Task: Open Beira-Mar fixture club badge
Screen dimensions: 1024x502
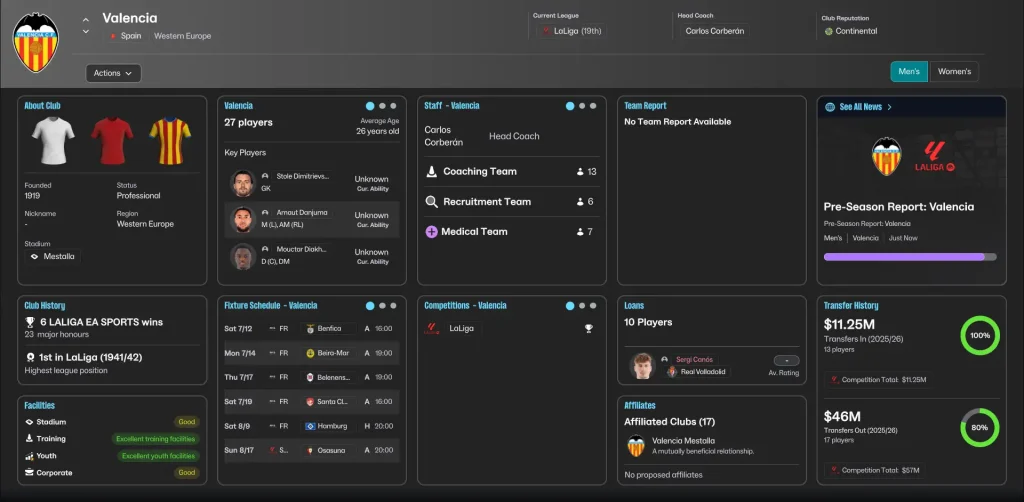Action: coord(310,353)
